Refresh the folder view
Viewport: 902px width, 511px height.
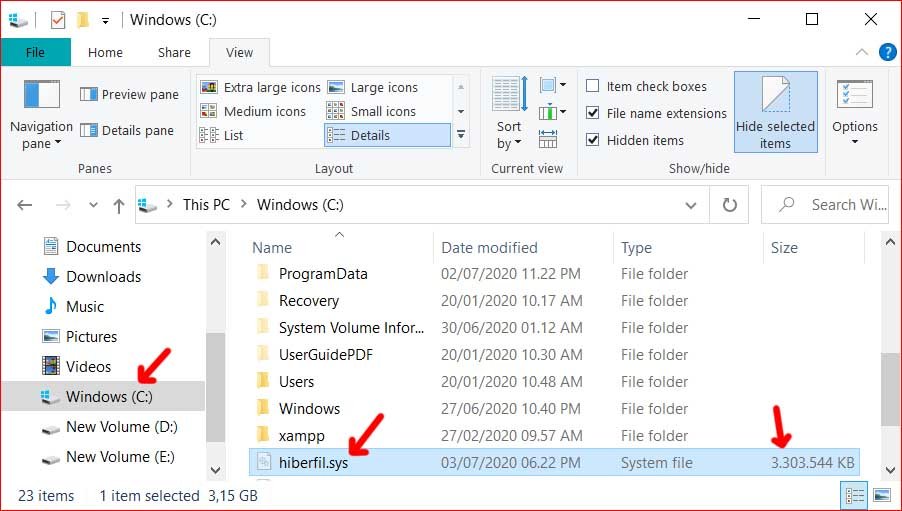(x=729, y=205)
